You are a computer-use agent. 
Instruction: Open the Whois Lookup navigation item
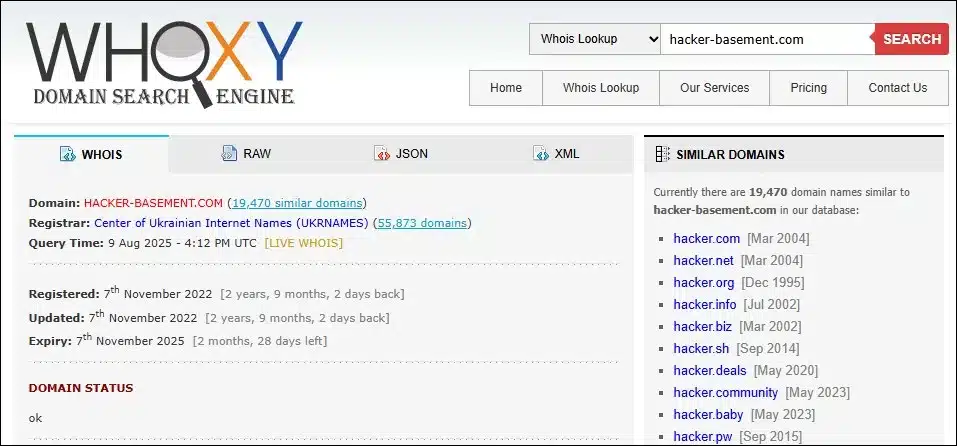pos(601,88)
